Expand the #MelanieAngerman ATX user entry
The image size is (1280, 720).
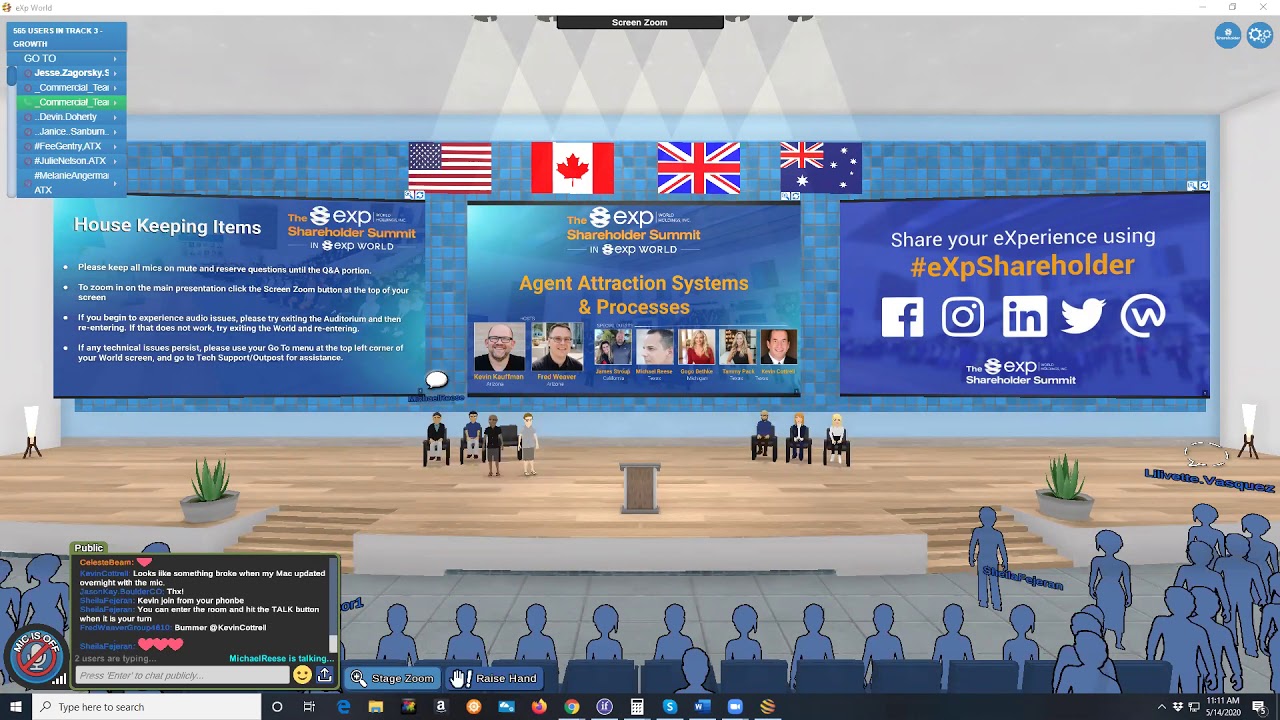tap(70, 182)
